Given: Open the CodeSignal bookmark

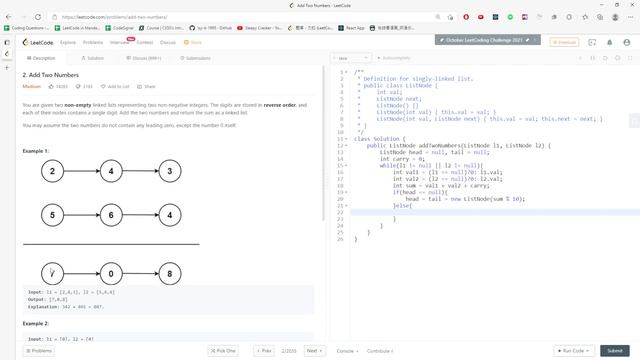Looking at the screenshot, I should pyautogui.click(x=120, y=28).
